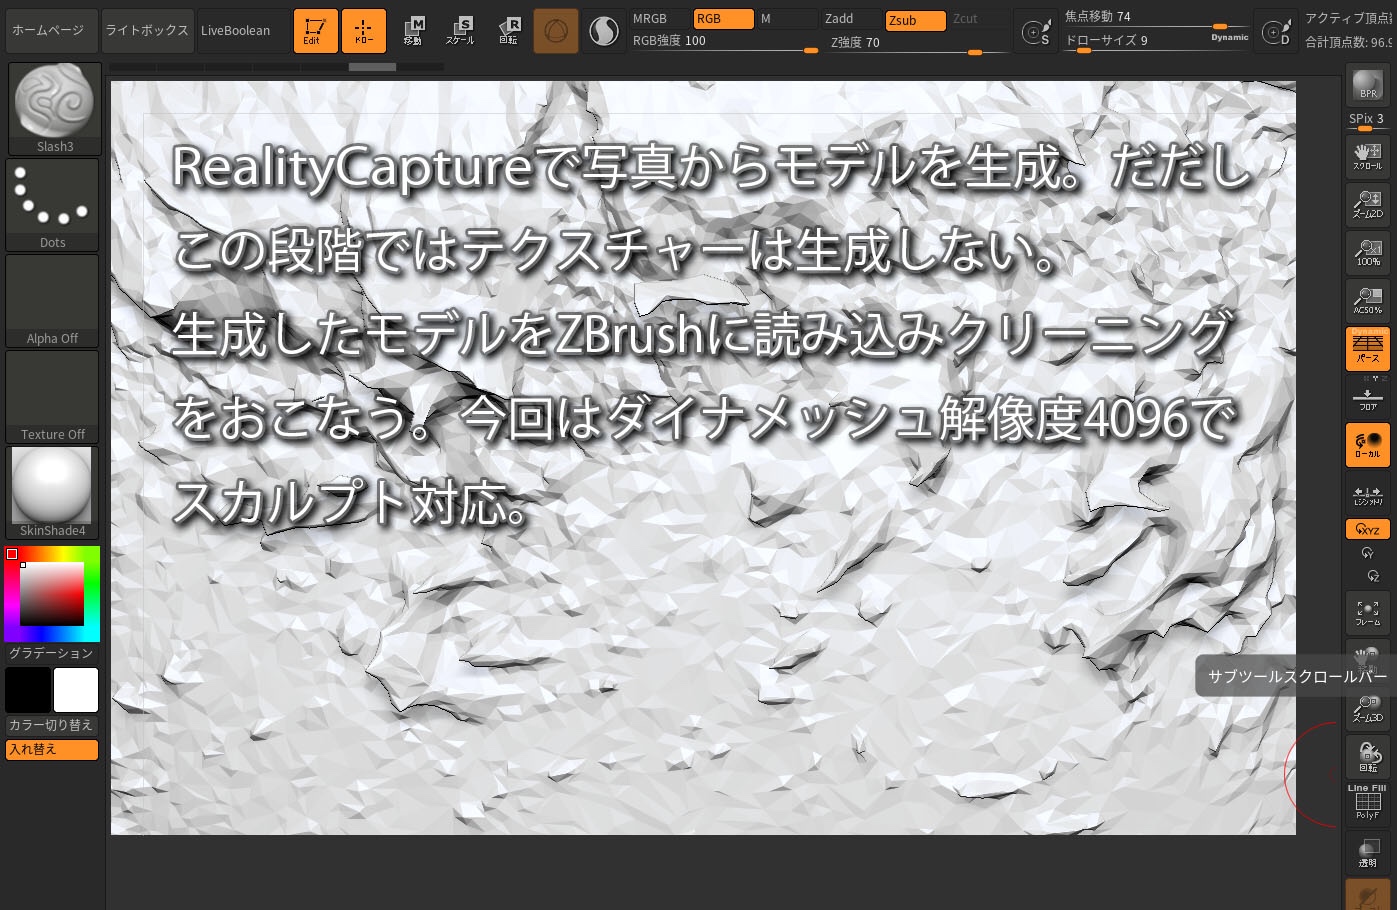Toggle the フロア floor grid button
Viewport: 1397px width, 910px height.
[1368, 399]
